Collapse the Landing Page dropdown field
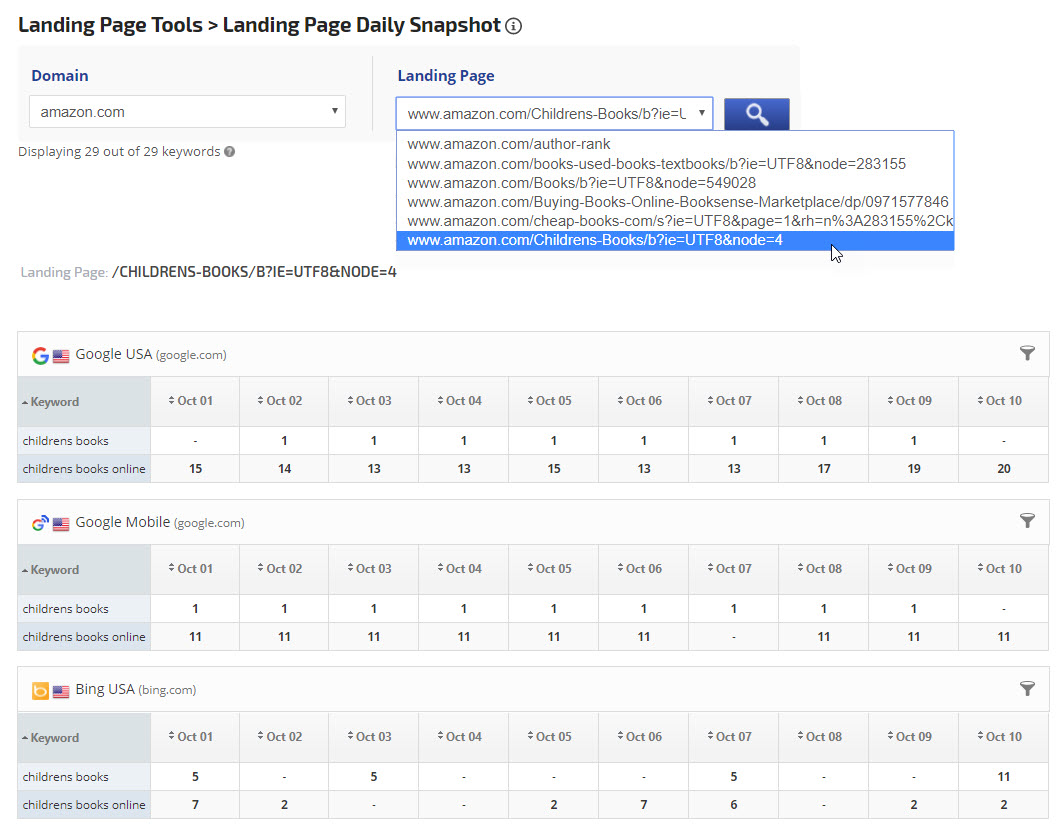Screen dimensions: 1060x831 click(x=554, y=113)
